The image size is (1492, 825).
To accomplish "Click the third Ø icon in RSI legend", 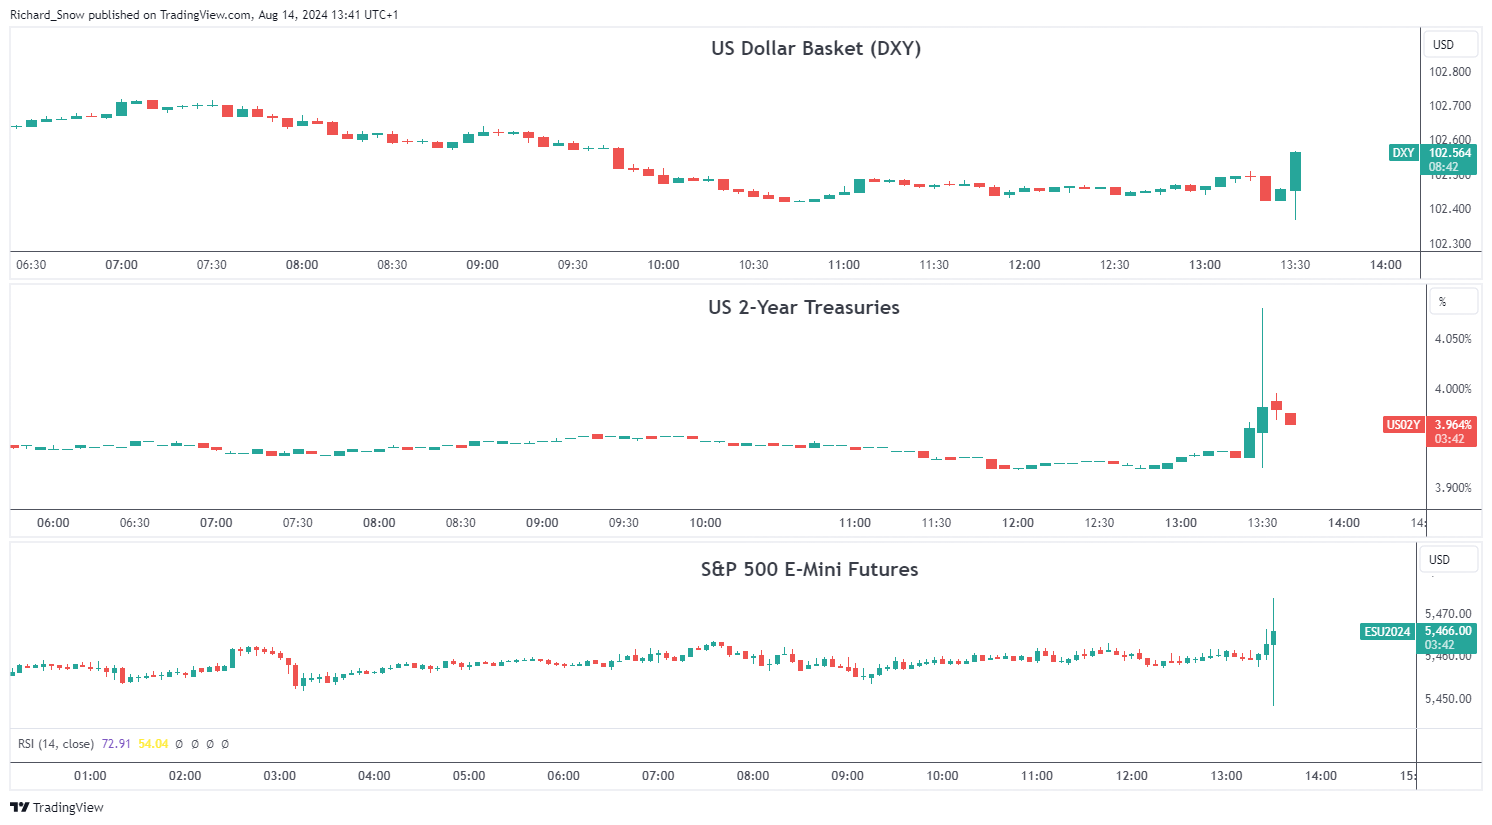I will [210, 744].
